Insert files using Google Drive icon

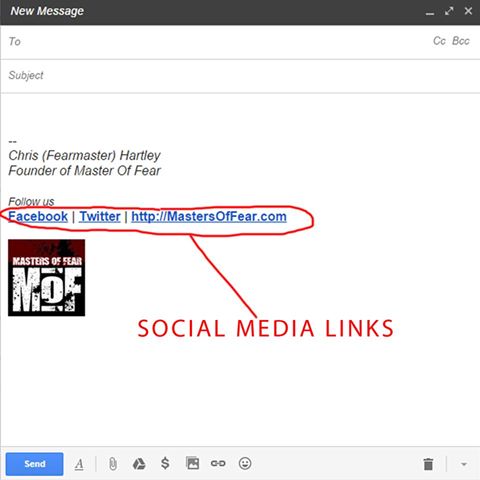(x=139, y=463)
